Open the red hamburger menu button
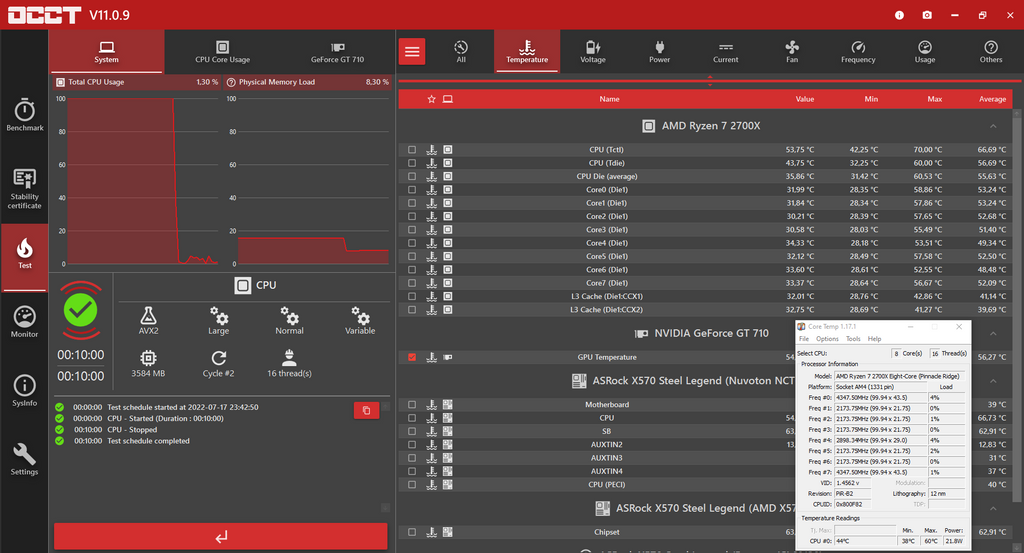 412,52
